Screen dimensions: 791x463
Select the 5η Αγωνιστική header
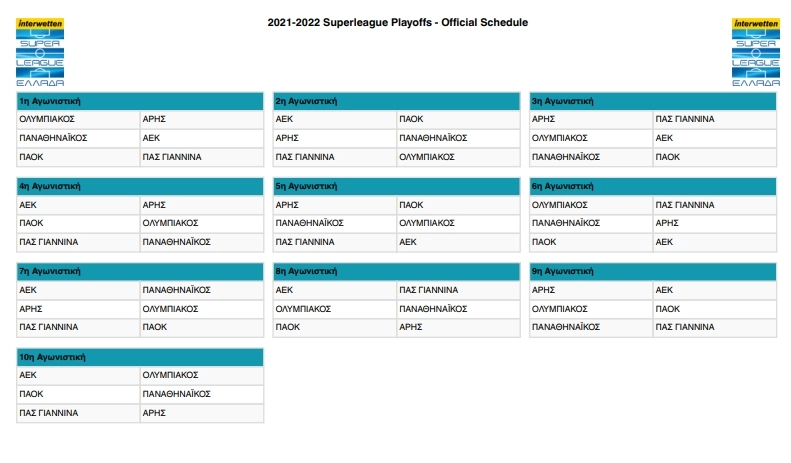(397, 186)
